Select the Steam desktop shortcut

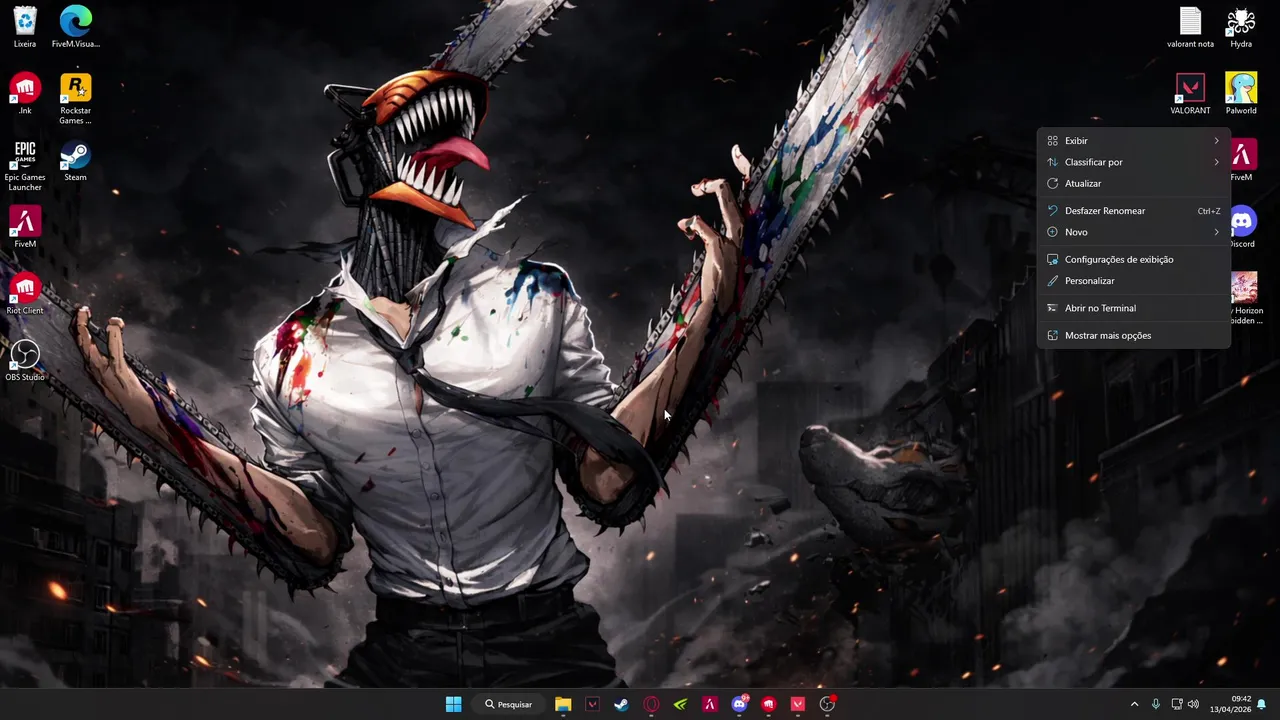coord(75,161)
